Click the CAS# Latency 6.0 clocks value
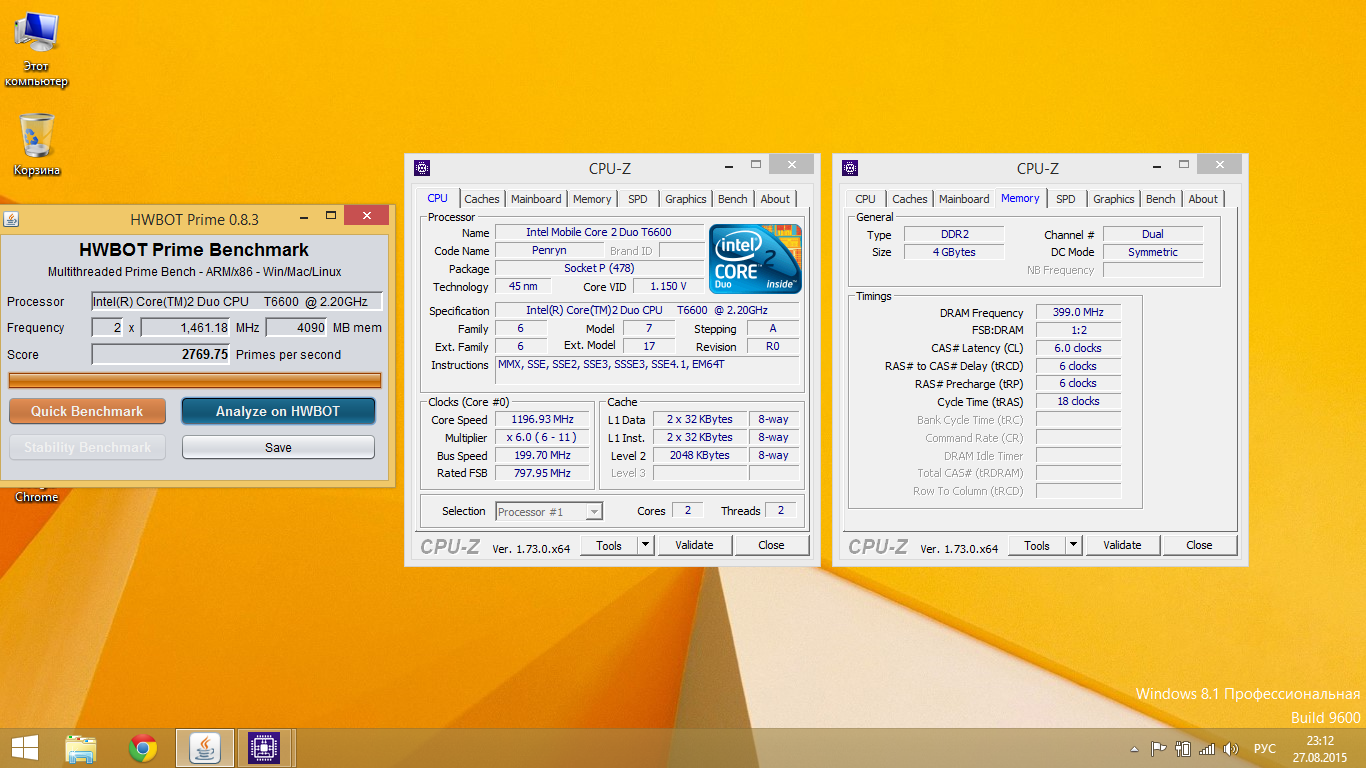The height and width of the screenshot is (768, 1366). [1078, 348]
